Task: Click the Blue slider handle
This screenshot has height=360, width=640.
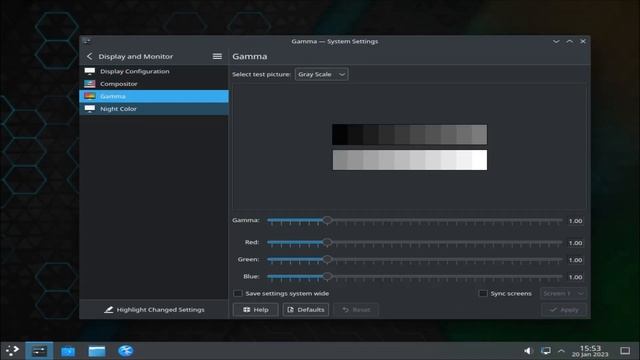Action: 327,277
